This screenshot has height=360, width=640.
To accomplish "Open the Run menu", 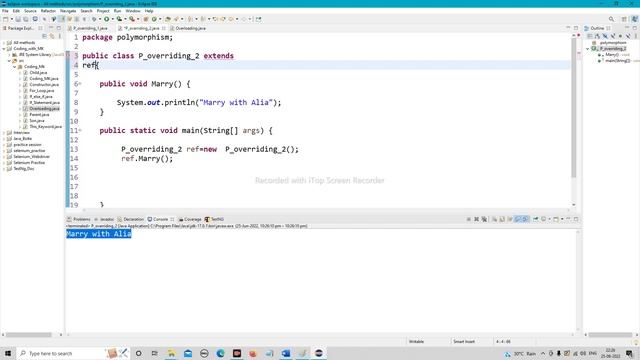I will point(118,11).
